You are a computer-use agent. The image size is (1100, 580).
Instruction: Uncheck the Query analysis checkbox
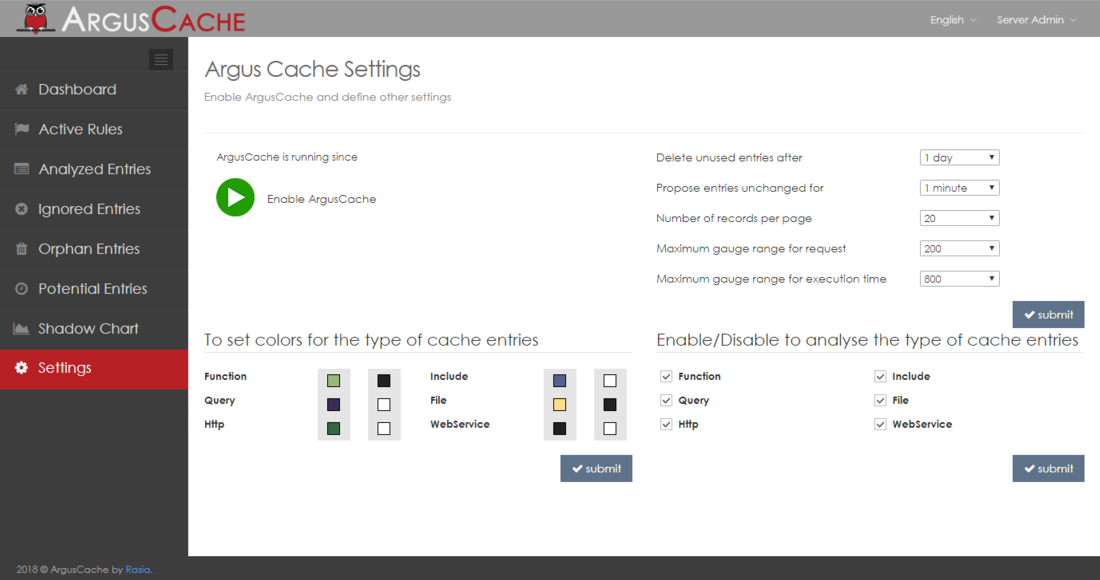pos(666,400)
